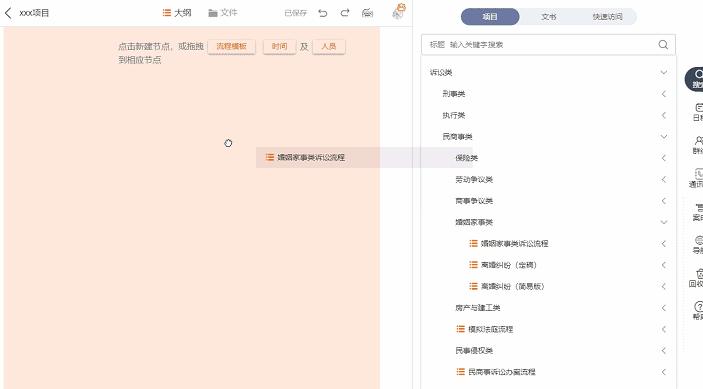Select the 房产与建工类 tree item
The width and height of the screenshot is (703, 389).
[x=477, y=307]
